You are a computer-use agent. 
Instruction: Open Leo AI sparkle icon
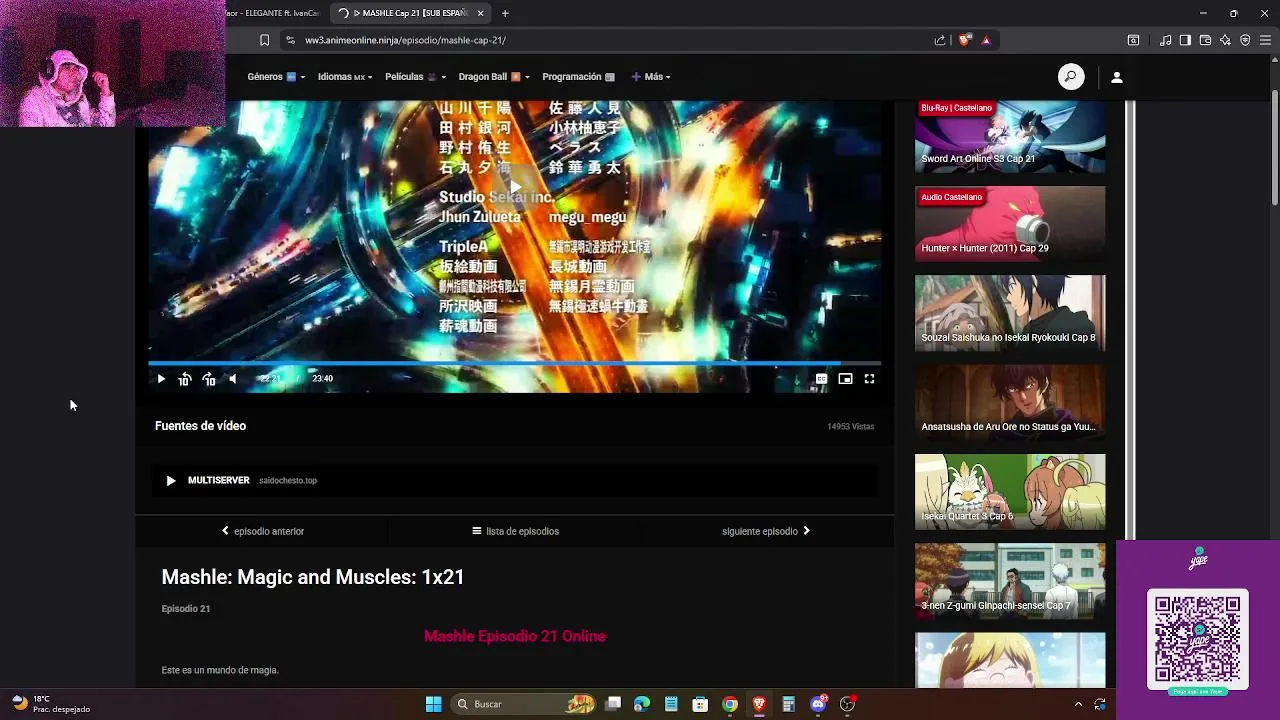pos(1225,40)
